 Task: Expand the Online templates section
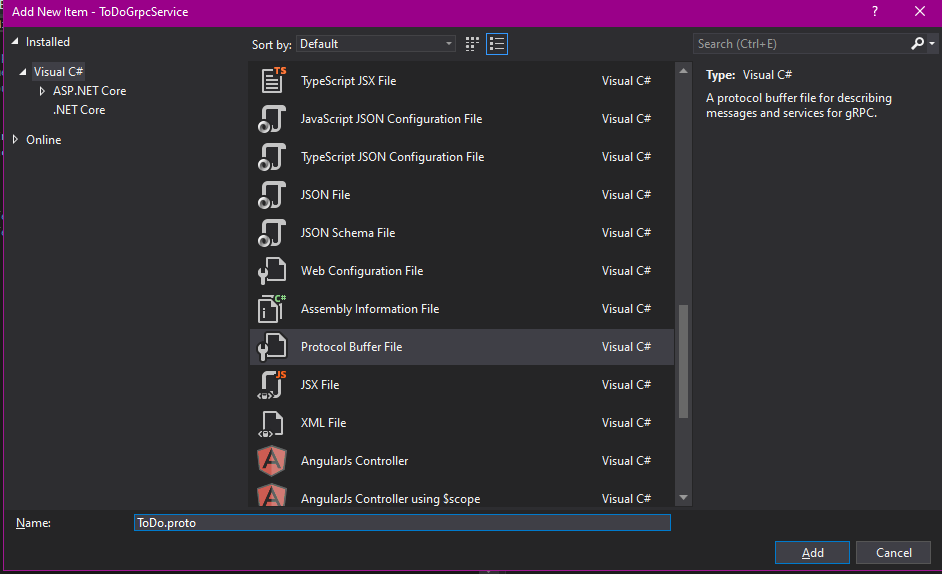[x=15, y=140]
